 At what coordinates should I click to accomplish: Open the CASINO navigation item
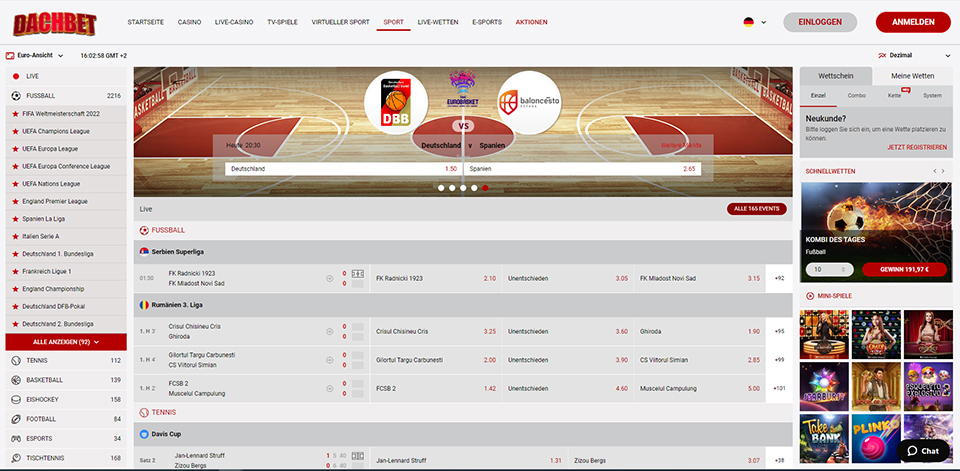tap(189, 22)
